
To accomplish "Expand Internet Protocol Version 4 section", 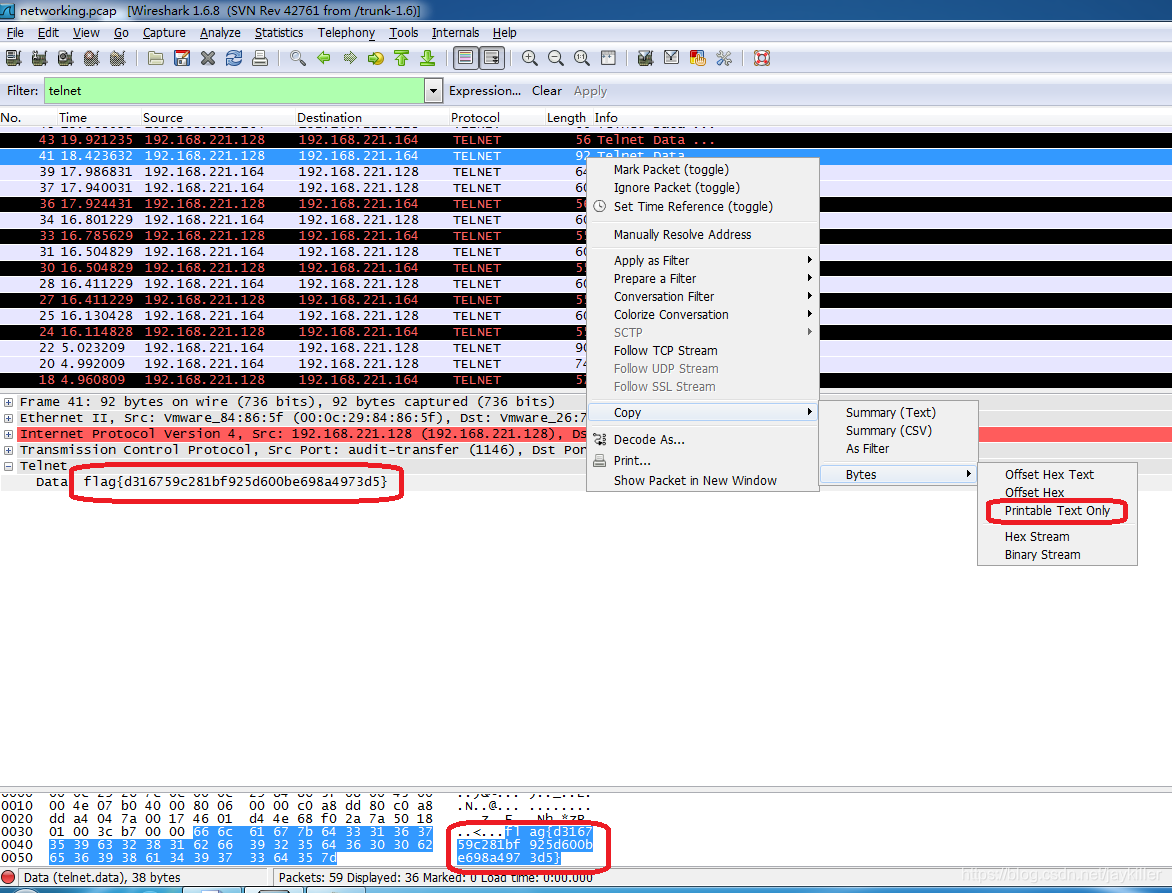I will coord(9,433).
